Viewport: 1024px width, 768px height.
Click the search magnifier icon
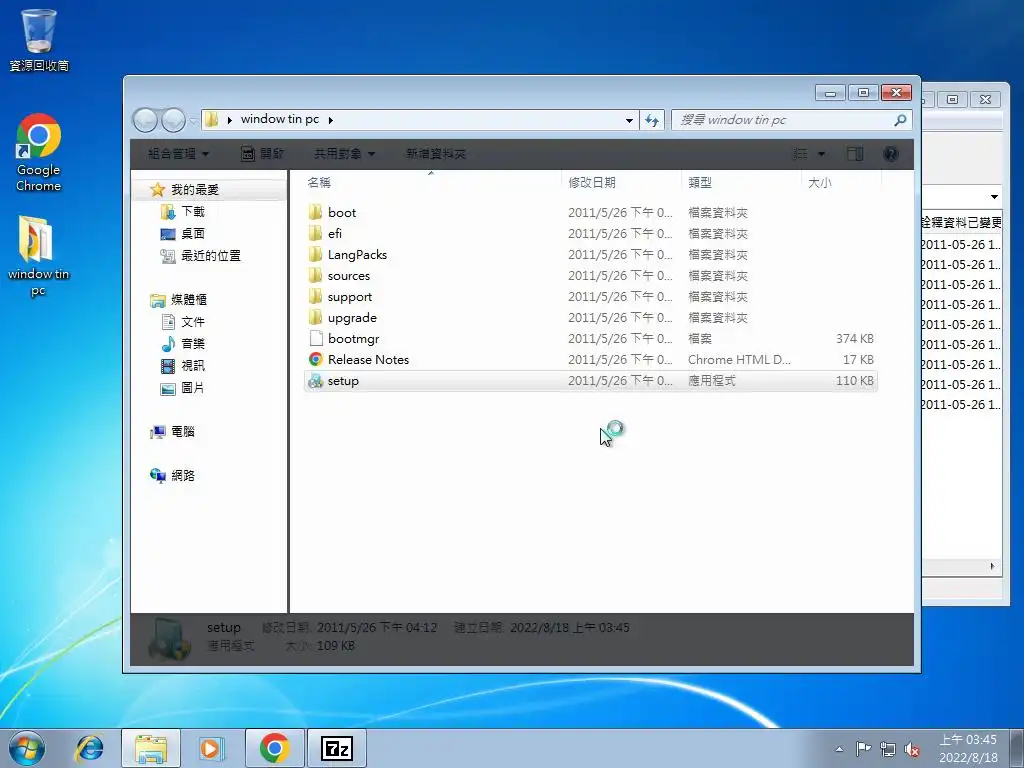(900, 120)
